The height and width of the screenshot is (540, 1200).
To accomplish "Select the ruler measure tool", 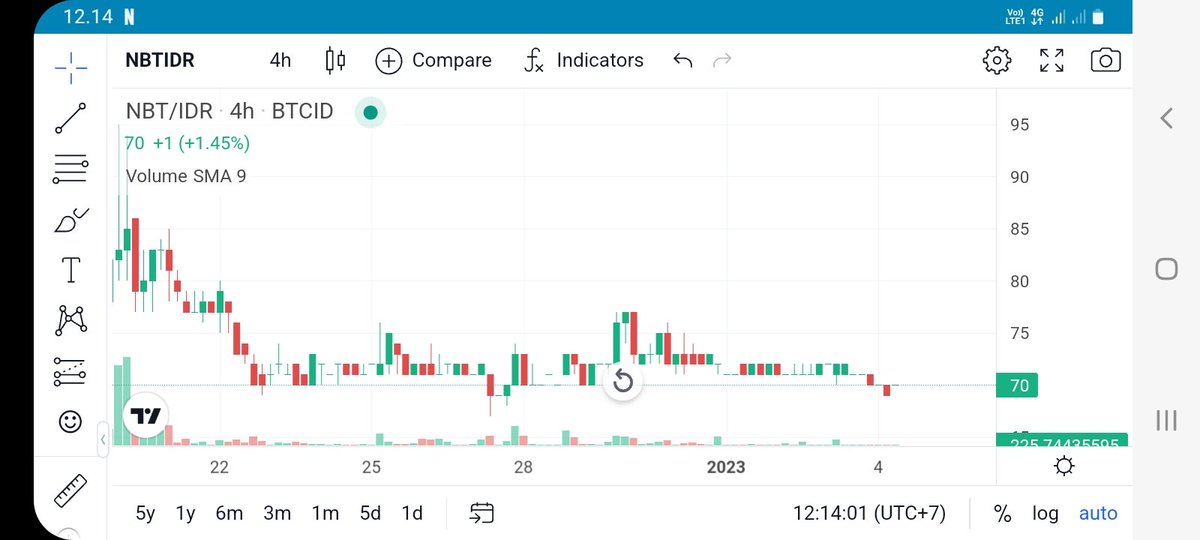I will [70, 491].
